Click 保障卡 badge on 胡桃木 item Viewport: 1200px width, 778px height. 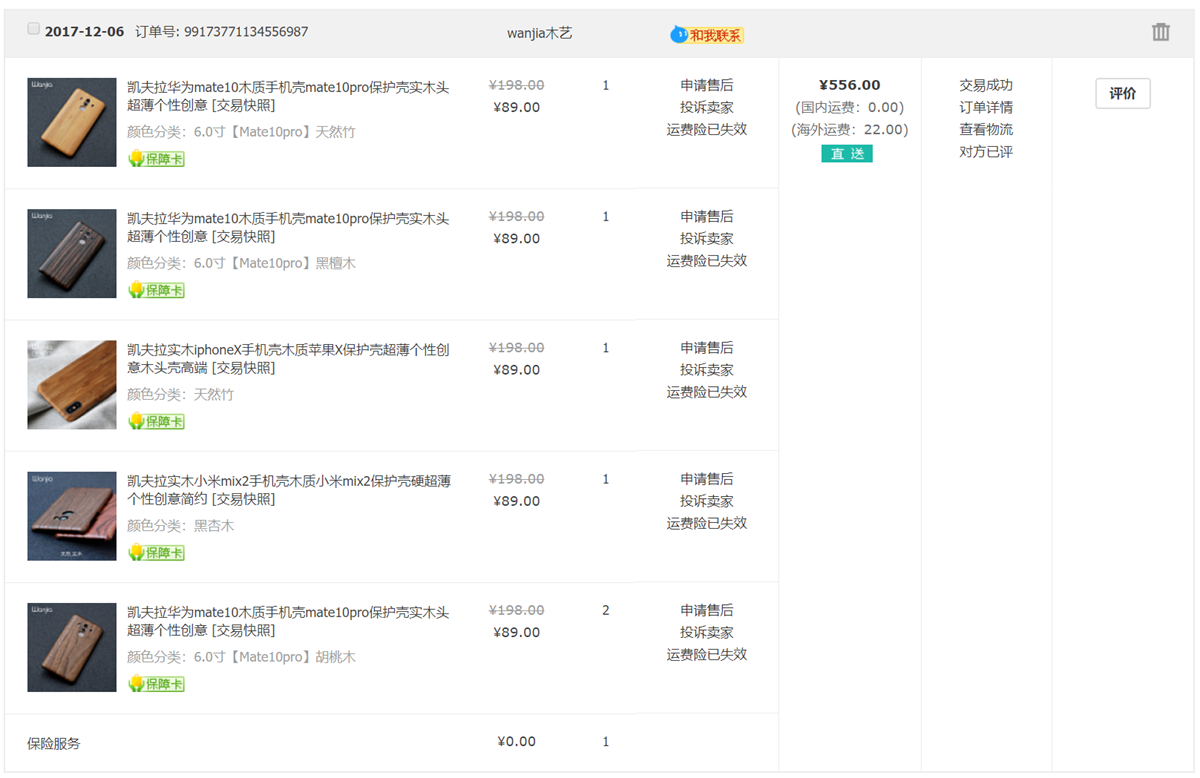[x=156, y=684]
